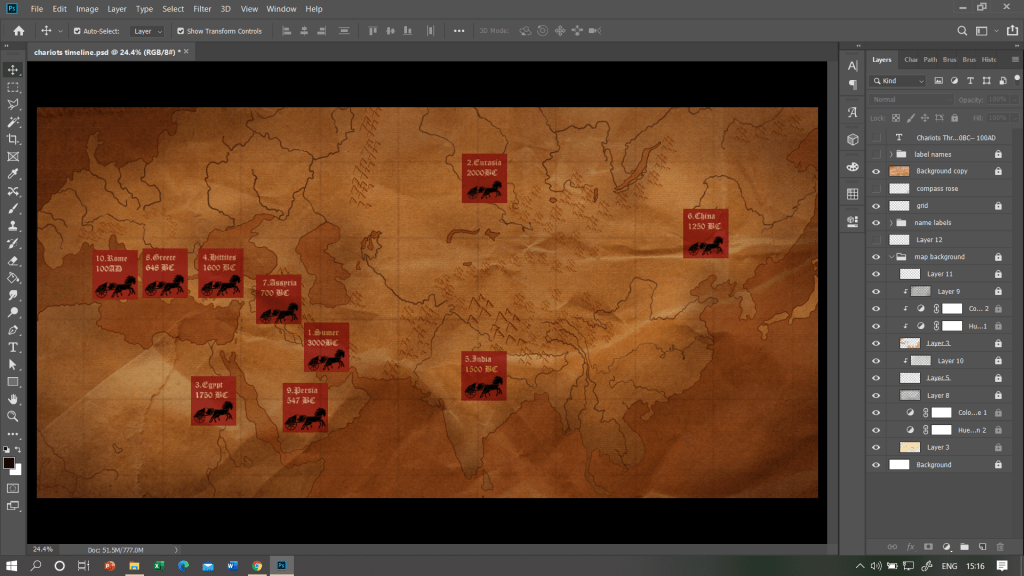This screenshot has height=576, width=1024.
Task: Select the Crop tool
Action: (13, 139)
